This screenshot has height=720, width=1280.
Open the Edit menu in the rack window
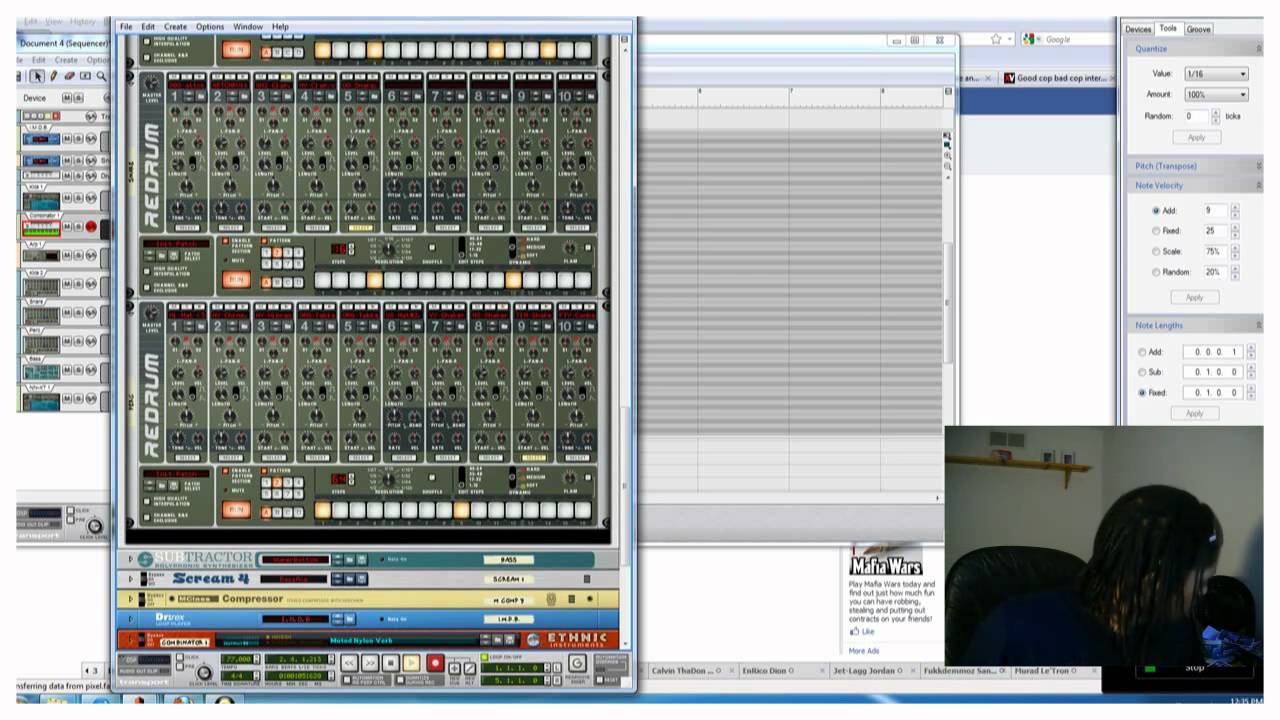tap(148, 27)
